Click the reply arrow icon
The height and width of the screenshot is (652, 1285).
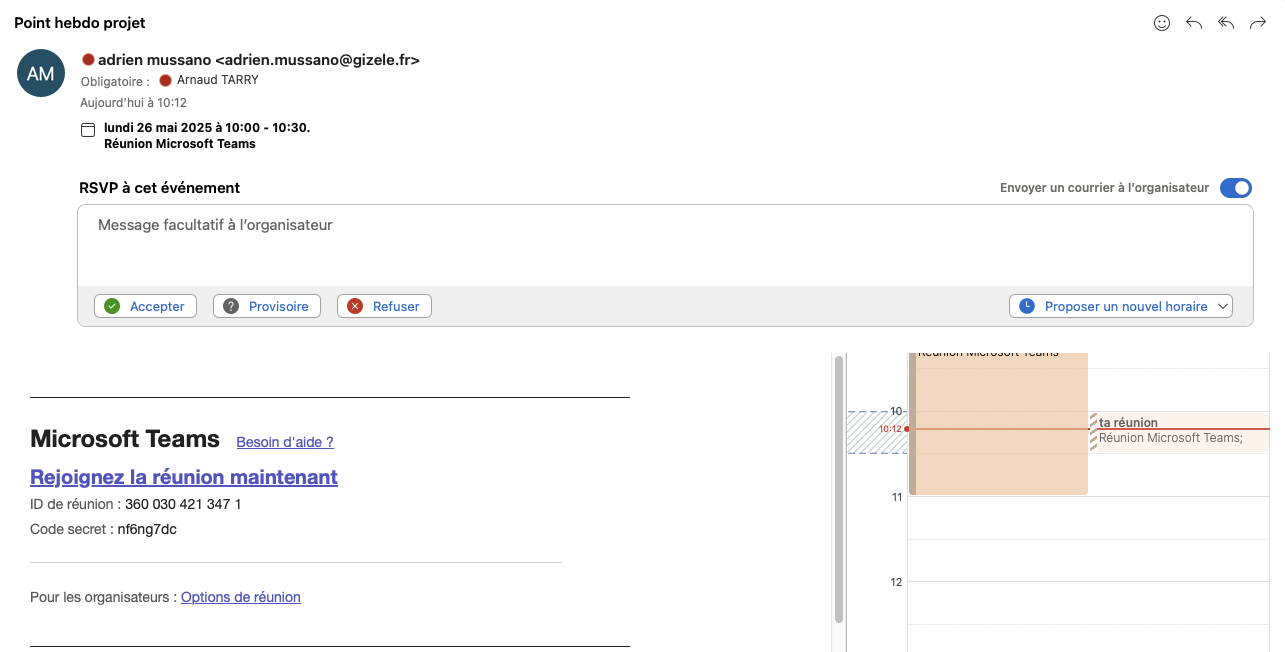click(x=1193, y=23)
